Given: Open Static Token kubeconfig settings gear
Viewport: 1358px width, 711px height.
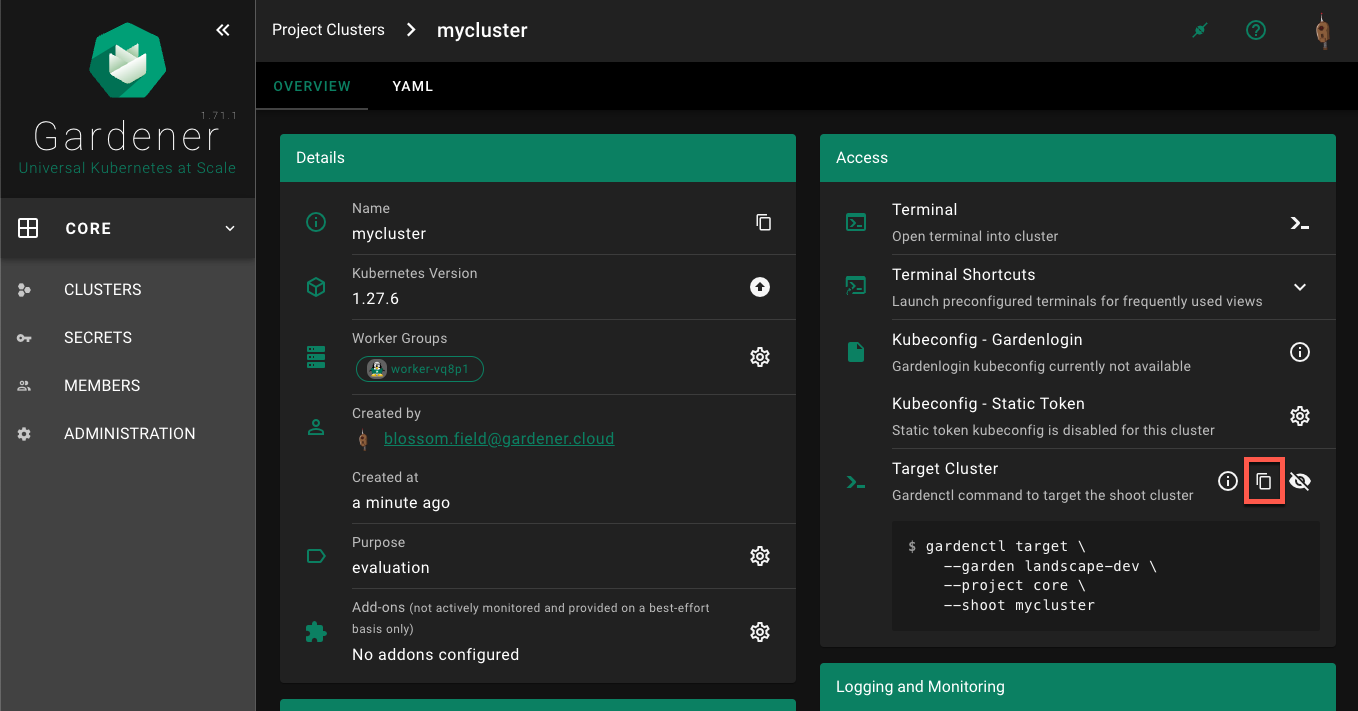Looking at the screenshot, I should pyautogui.click(x=1299, y=416).
